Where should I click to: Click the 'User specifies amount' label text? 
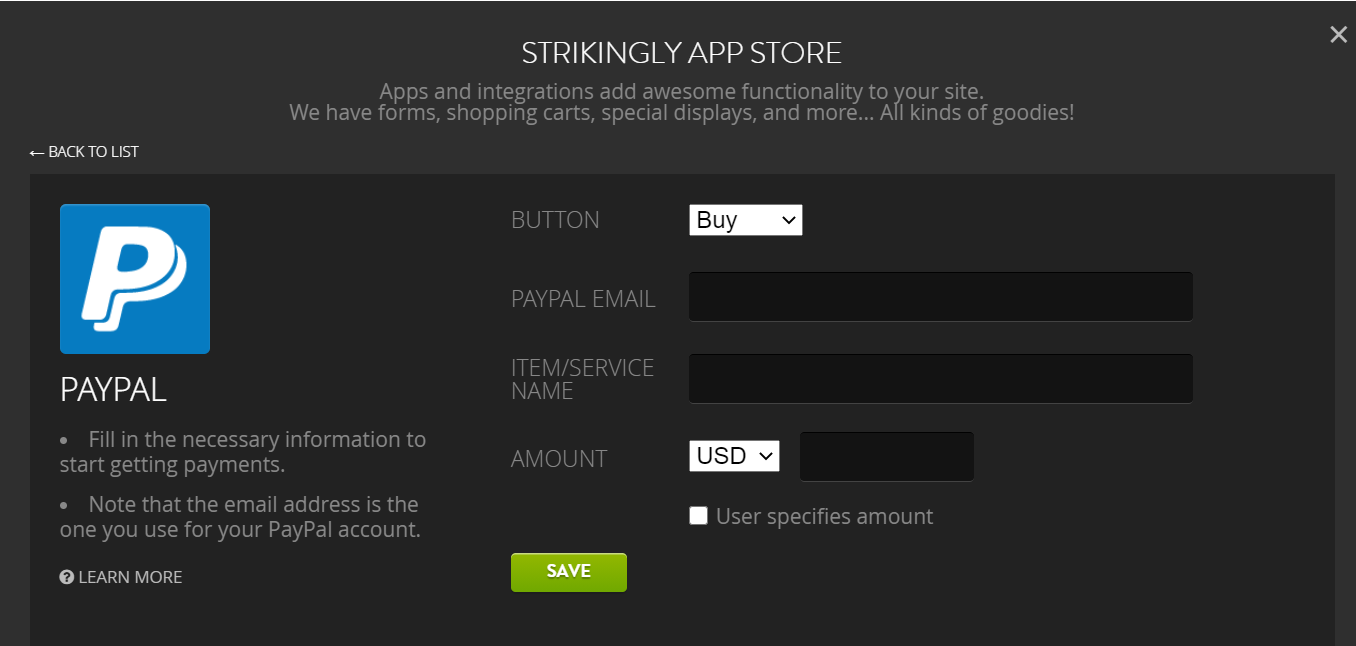tap(824, 516)
